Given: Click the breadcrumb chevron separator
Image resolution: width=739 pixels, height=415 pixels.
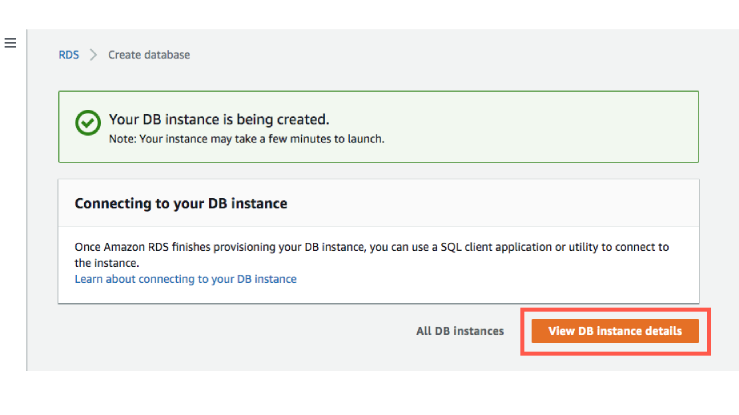Looking at the screenshot, I should (94, 55).
